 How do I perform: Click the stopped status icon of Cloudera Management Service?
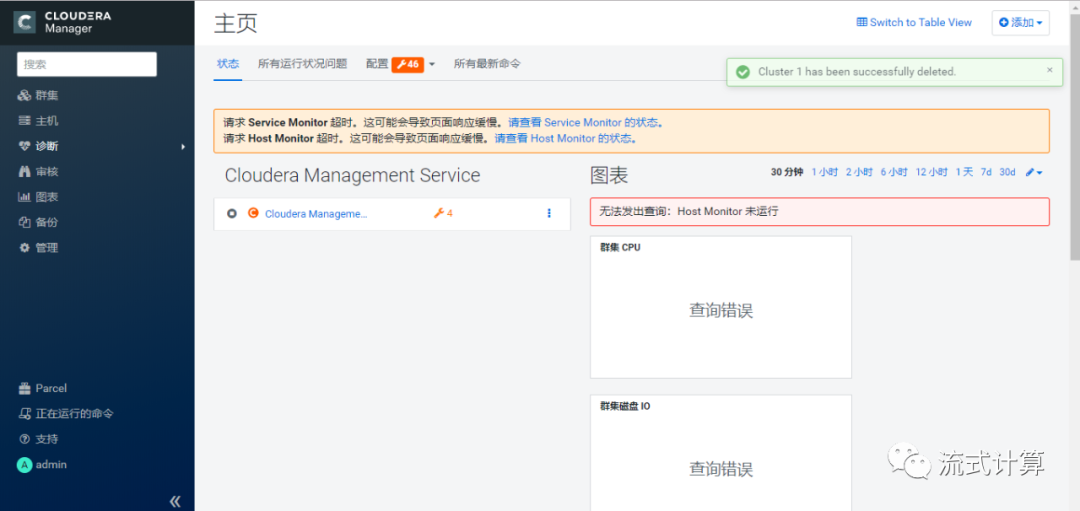coord(232,213)
